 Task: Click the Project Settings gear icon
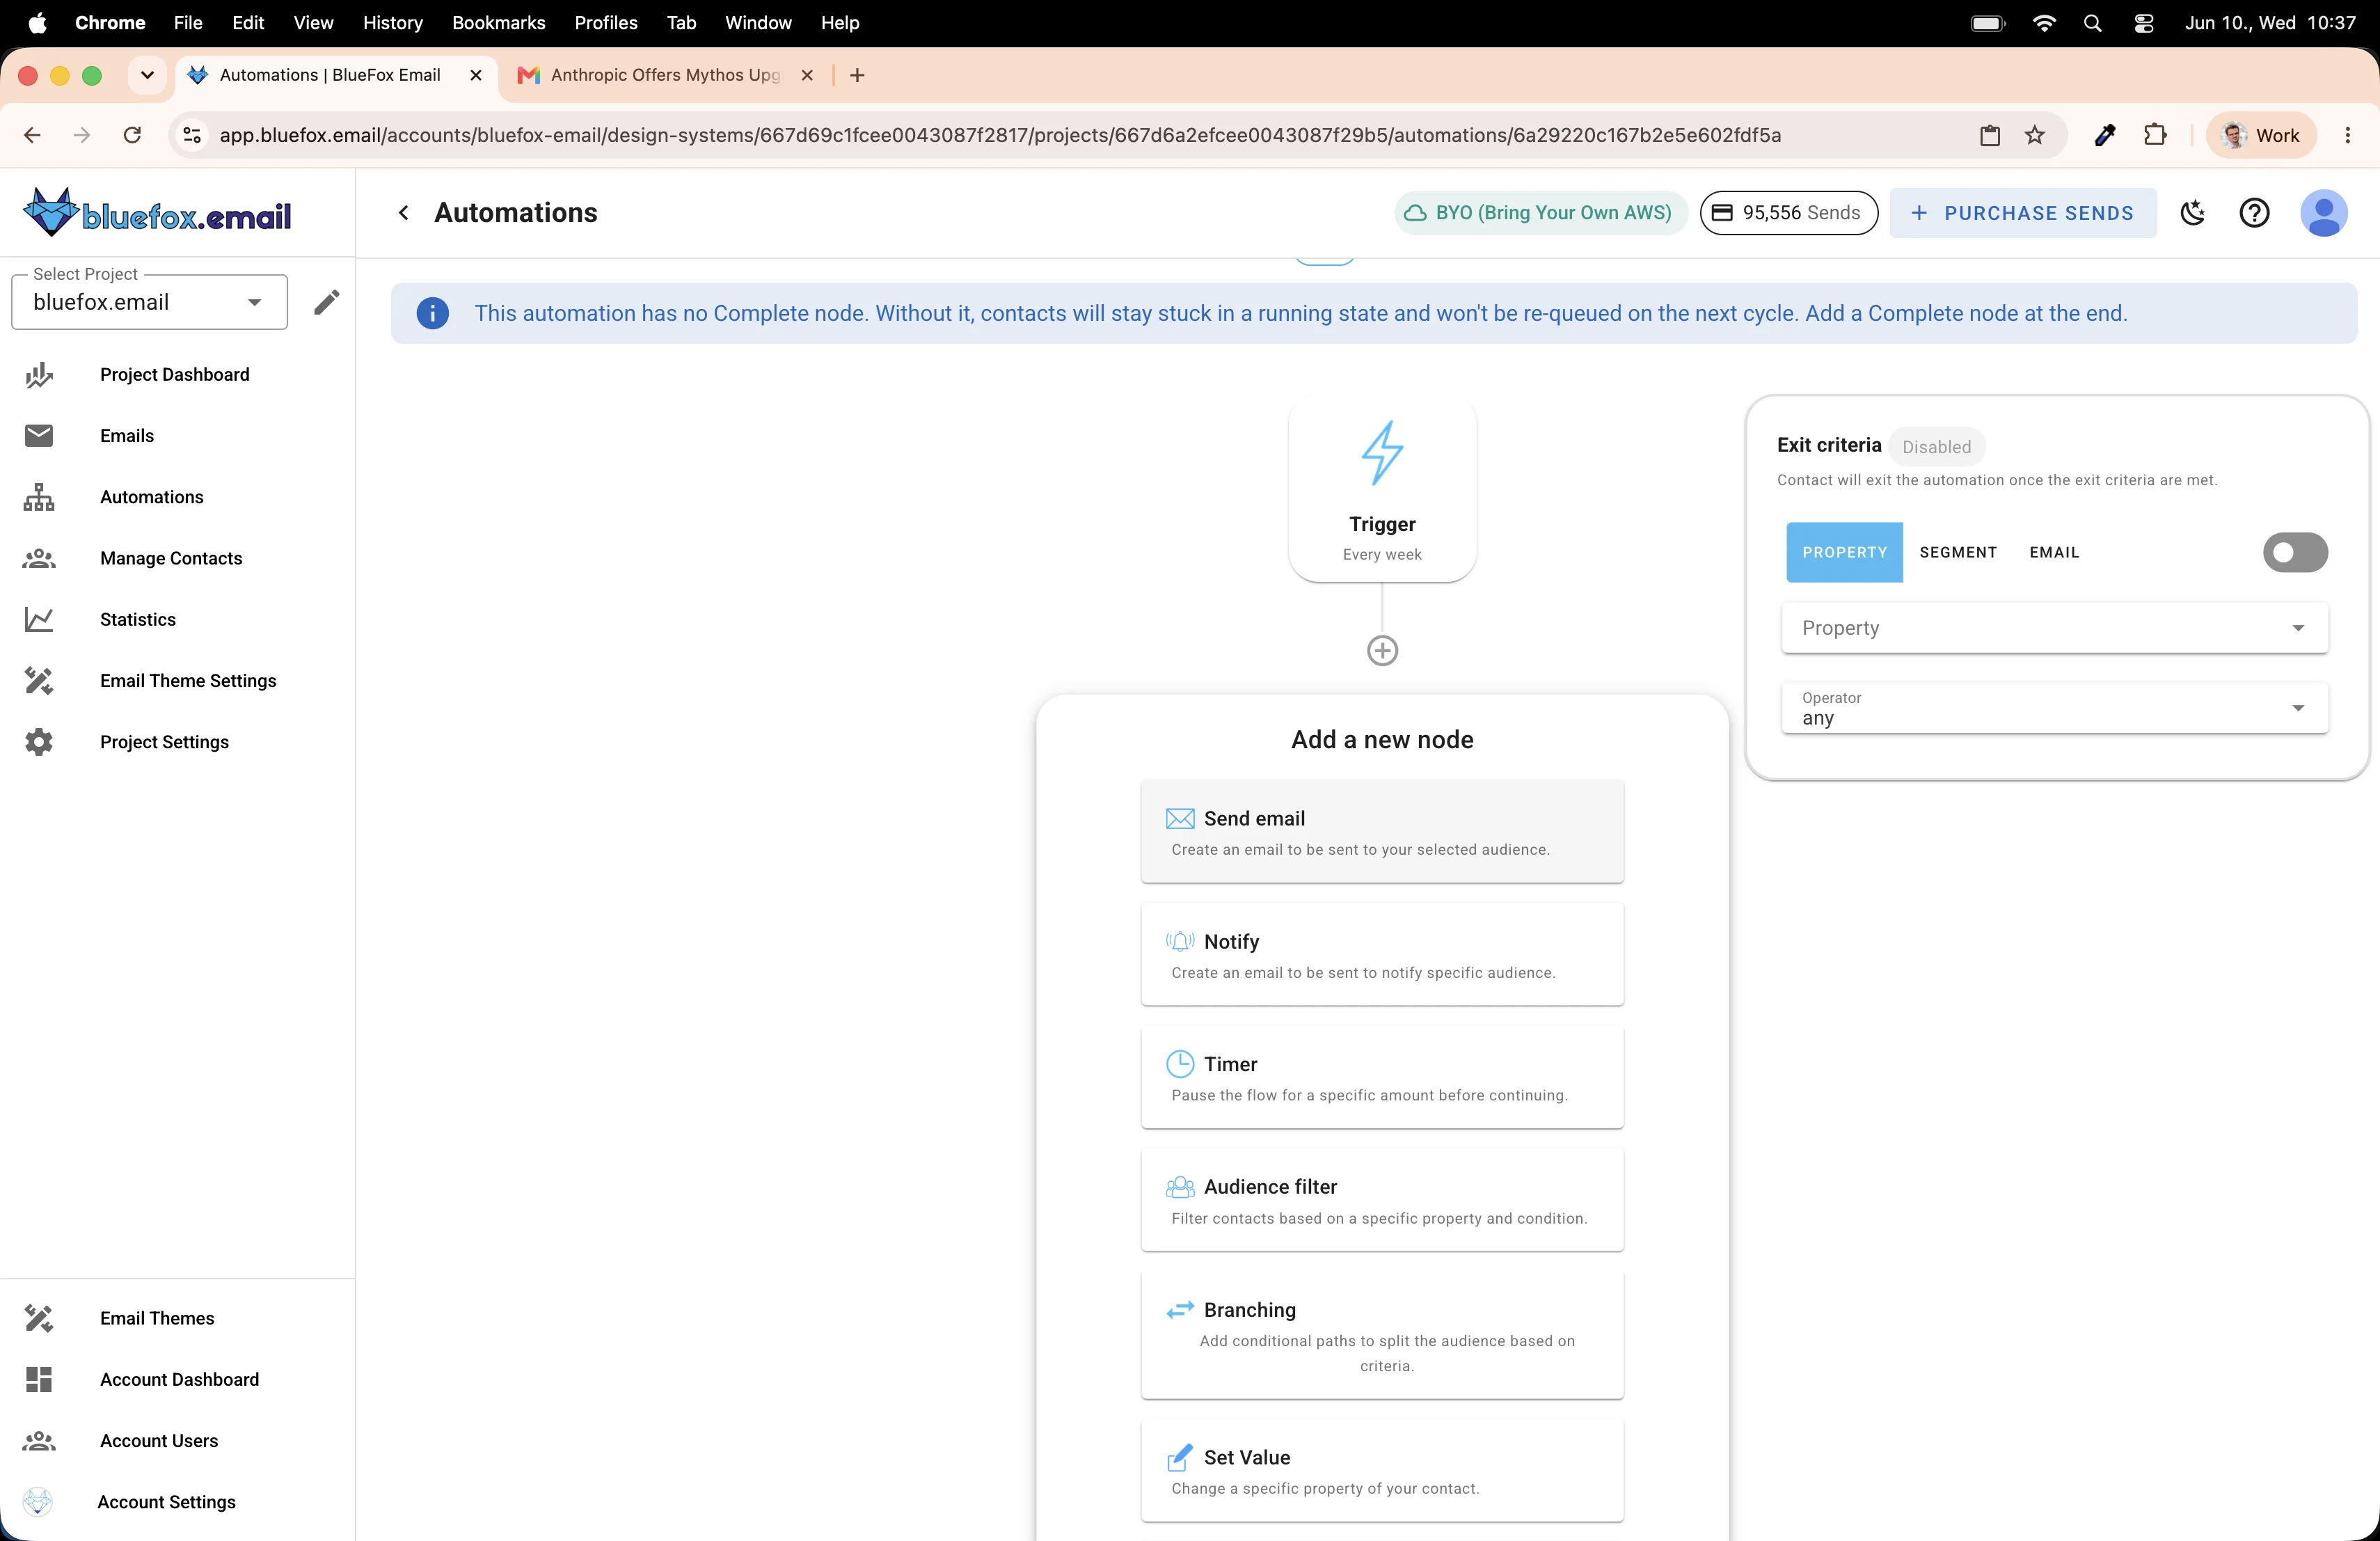[x=39, y=742]
